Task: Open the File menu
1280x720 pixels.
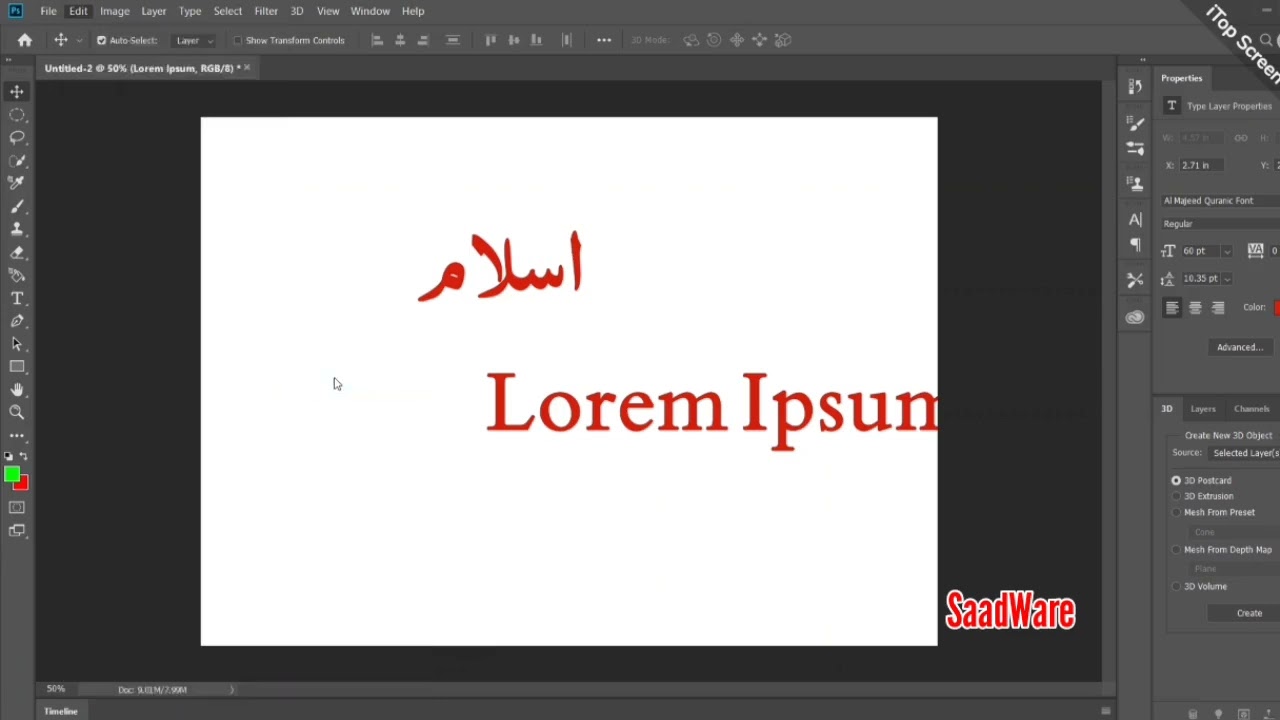Action: click(48, 11)
